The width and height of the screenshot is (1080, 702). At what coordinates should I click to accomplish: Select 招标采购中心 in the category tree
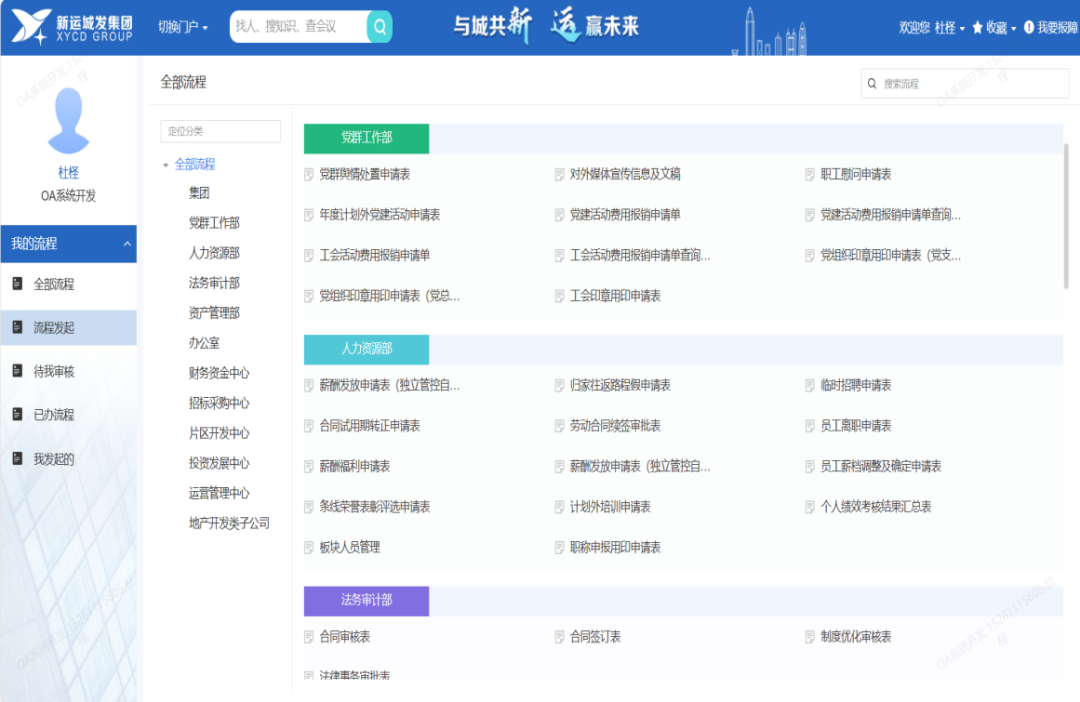[x=219, y=403]
